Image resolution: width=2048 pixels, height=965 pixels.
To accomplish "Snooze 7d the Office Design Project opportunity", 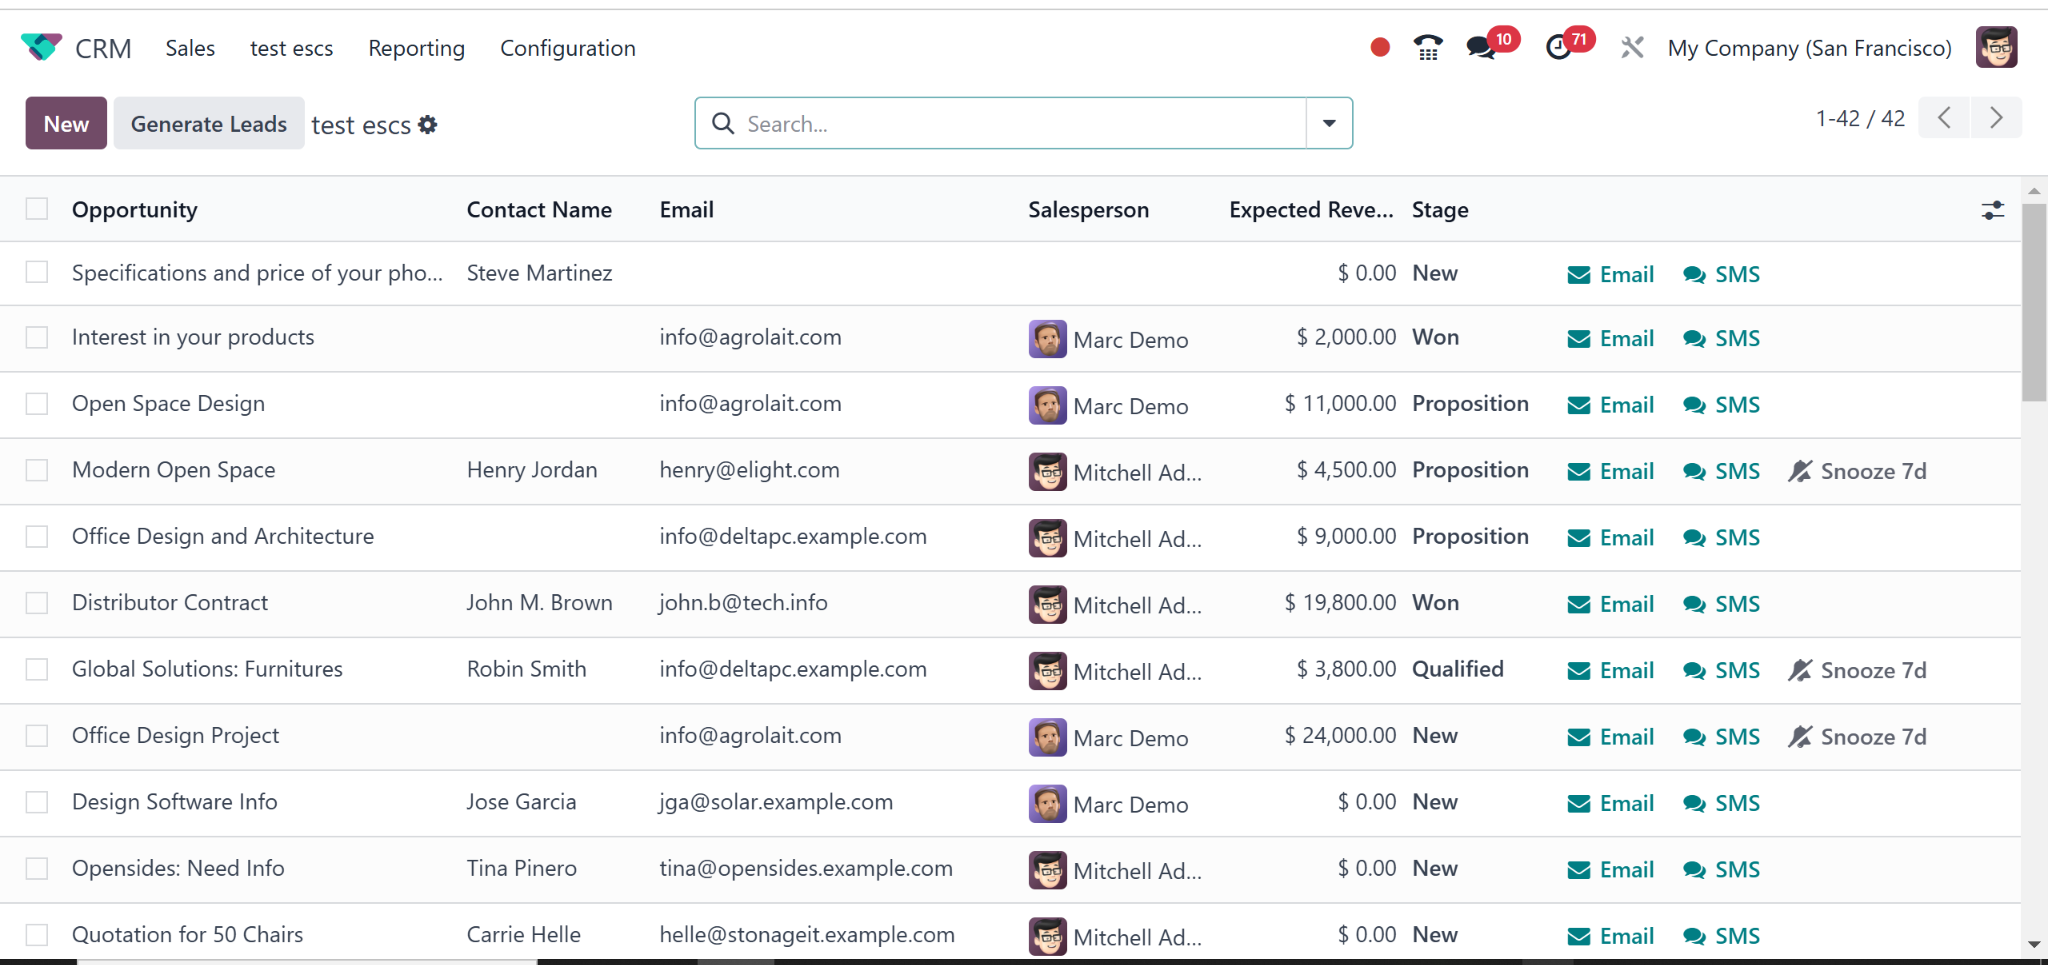I will coord(1857,737).
